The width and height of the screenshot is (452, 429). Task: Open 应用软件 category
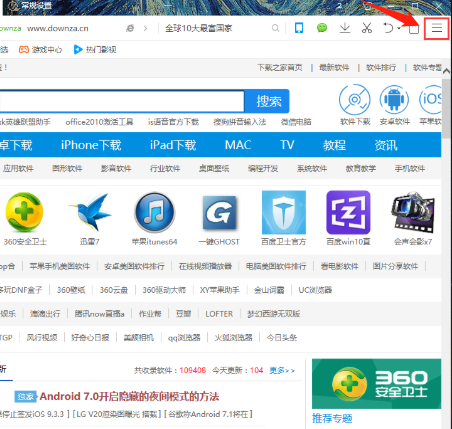coord(18,168)
